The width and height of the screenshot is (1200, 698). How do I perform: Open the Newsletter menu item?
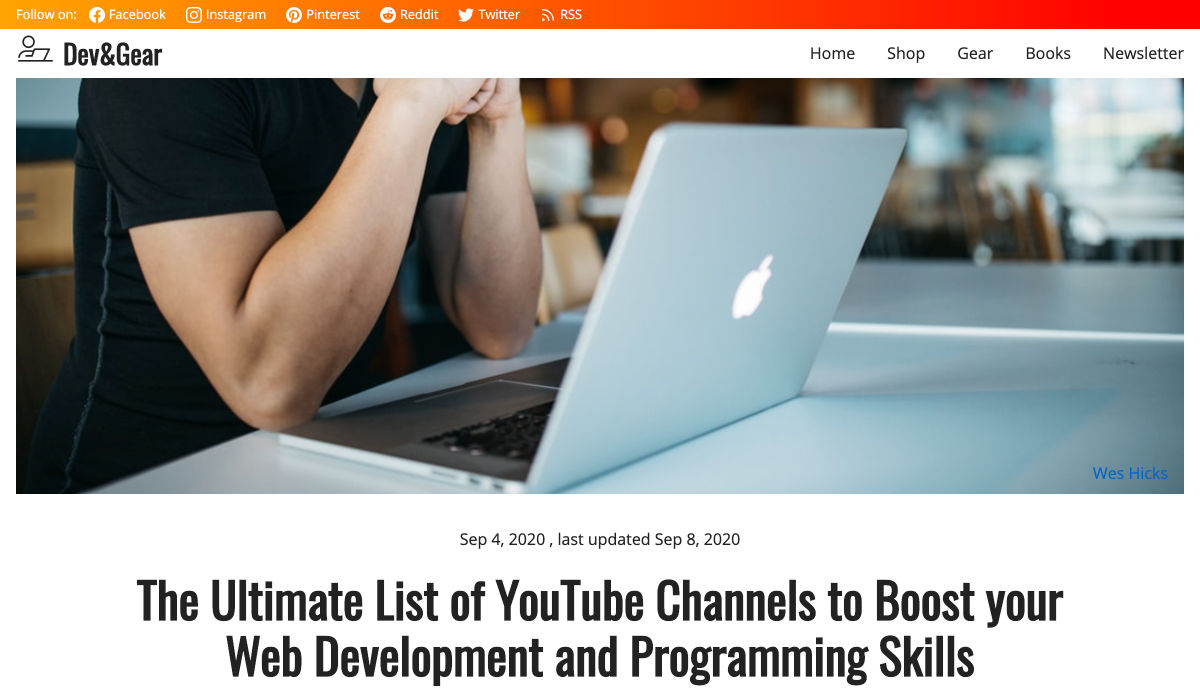[1143, 54]
